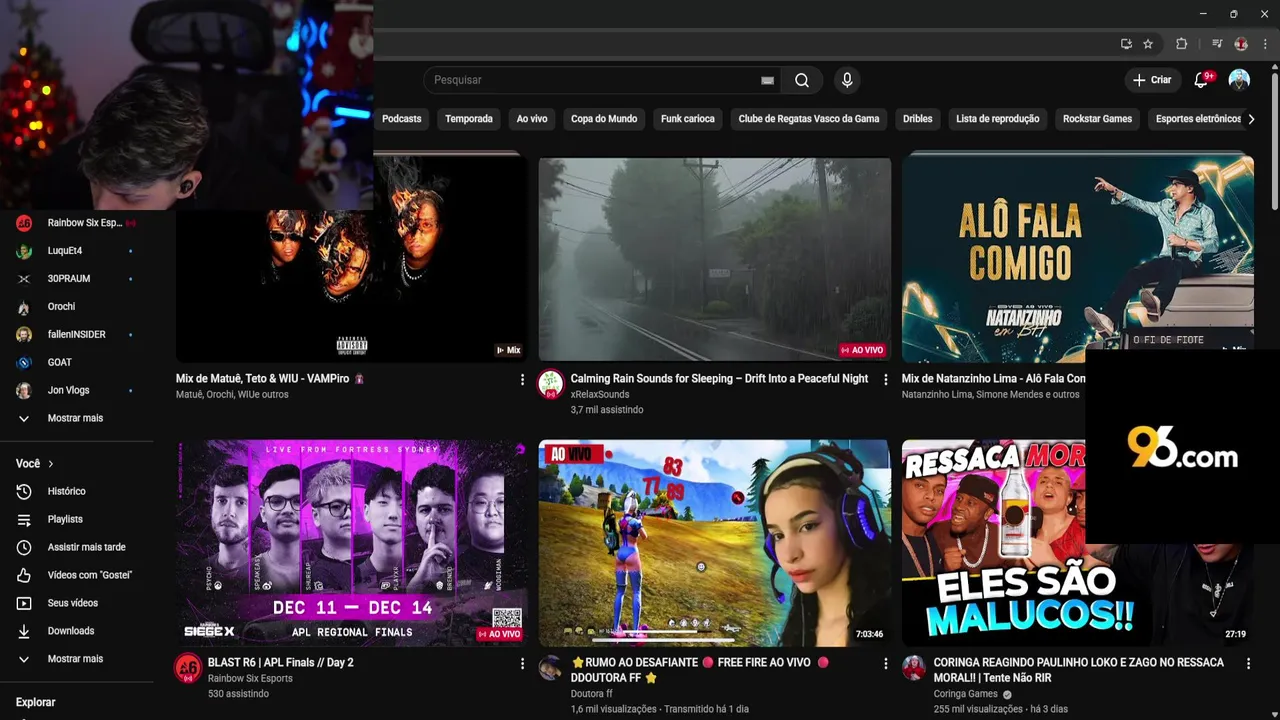Open Rainbow Six Esports subscription in sidebar
Viewport: 1280px width, 720px height.
(x=77, y=223)
